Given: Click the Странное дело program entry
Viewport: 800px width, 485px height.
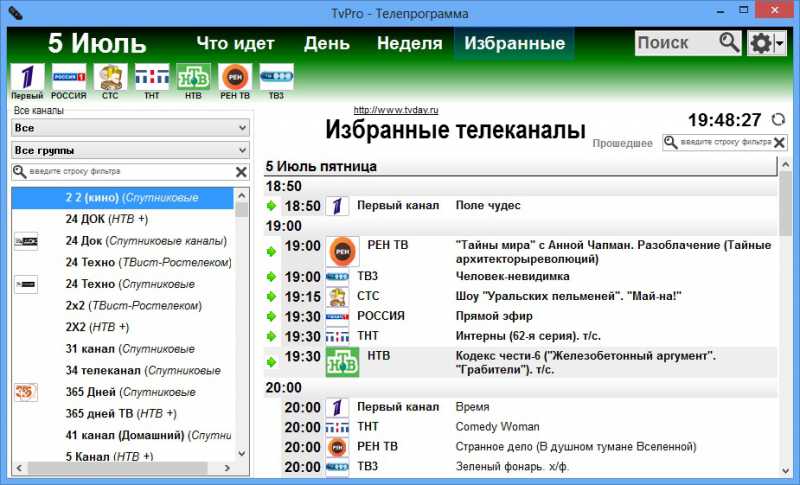Looking at the screenshot, I should coord(576,447).
